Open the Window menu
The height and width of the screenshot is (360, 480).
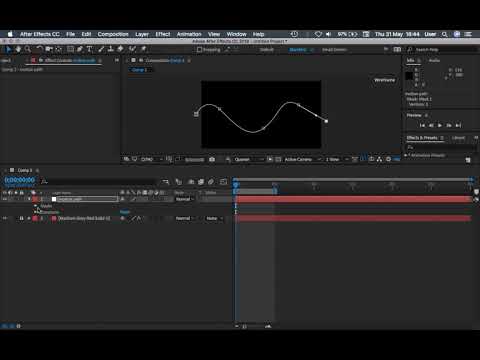[x=236, y=34]
